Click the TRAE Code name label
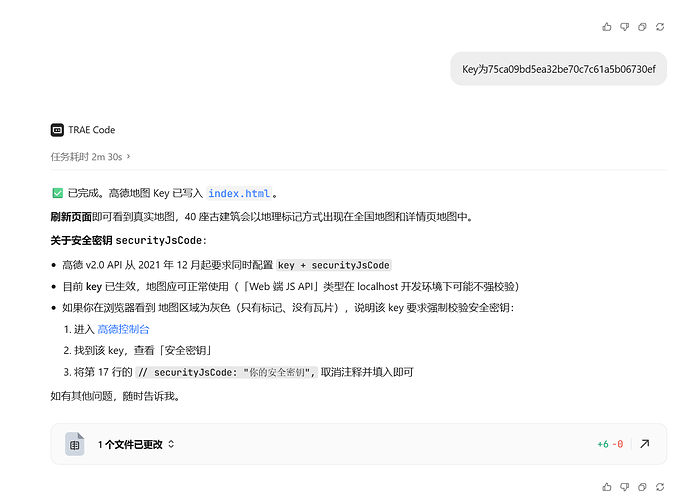Screen dimensions: 678x500 tap(92, 130)
